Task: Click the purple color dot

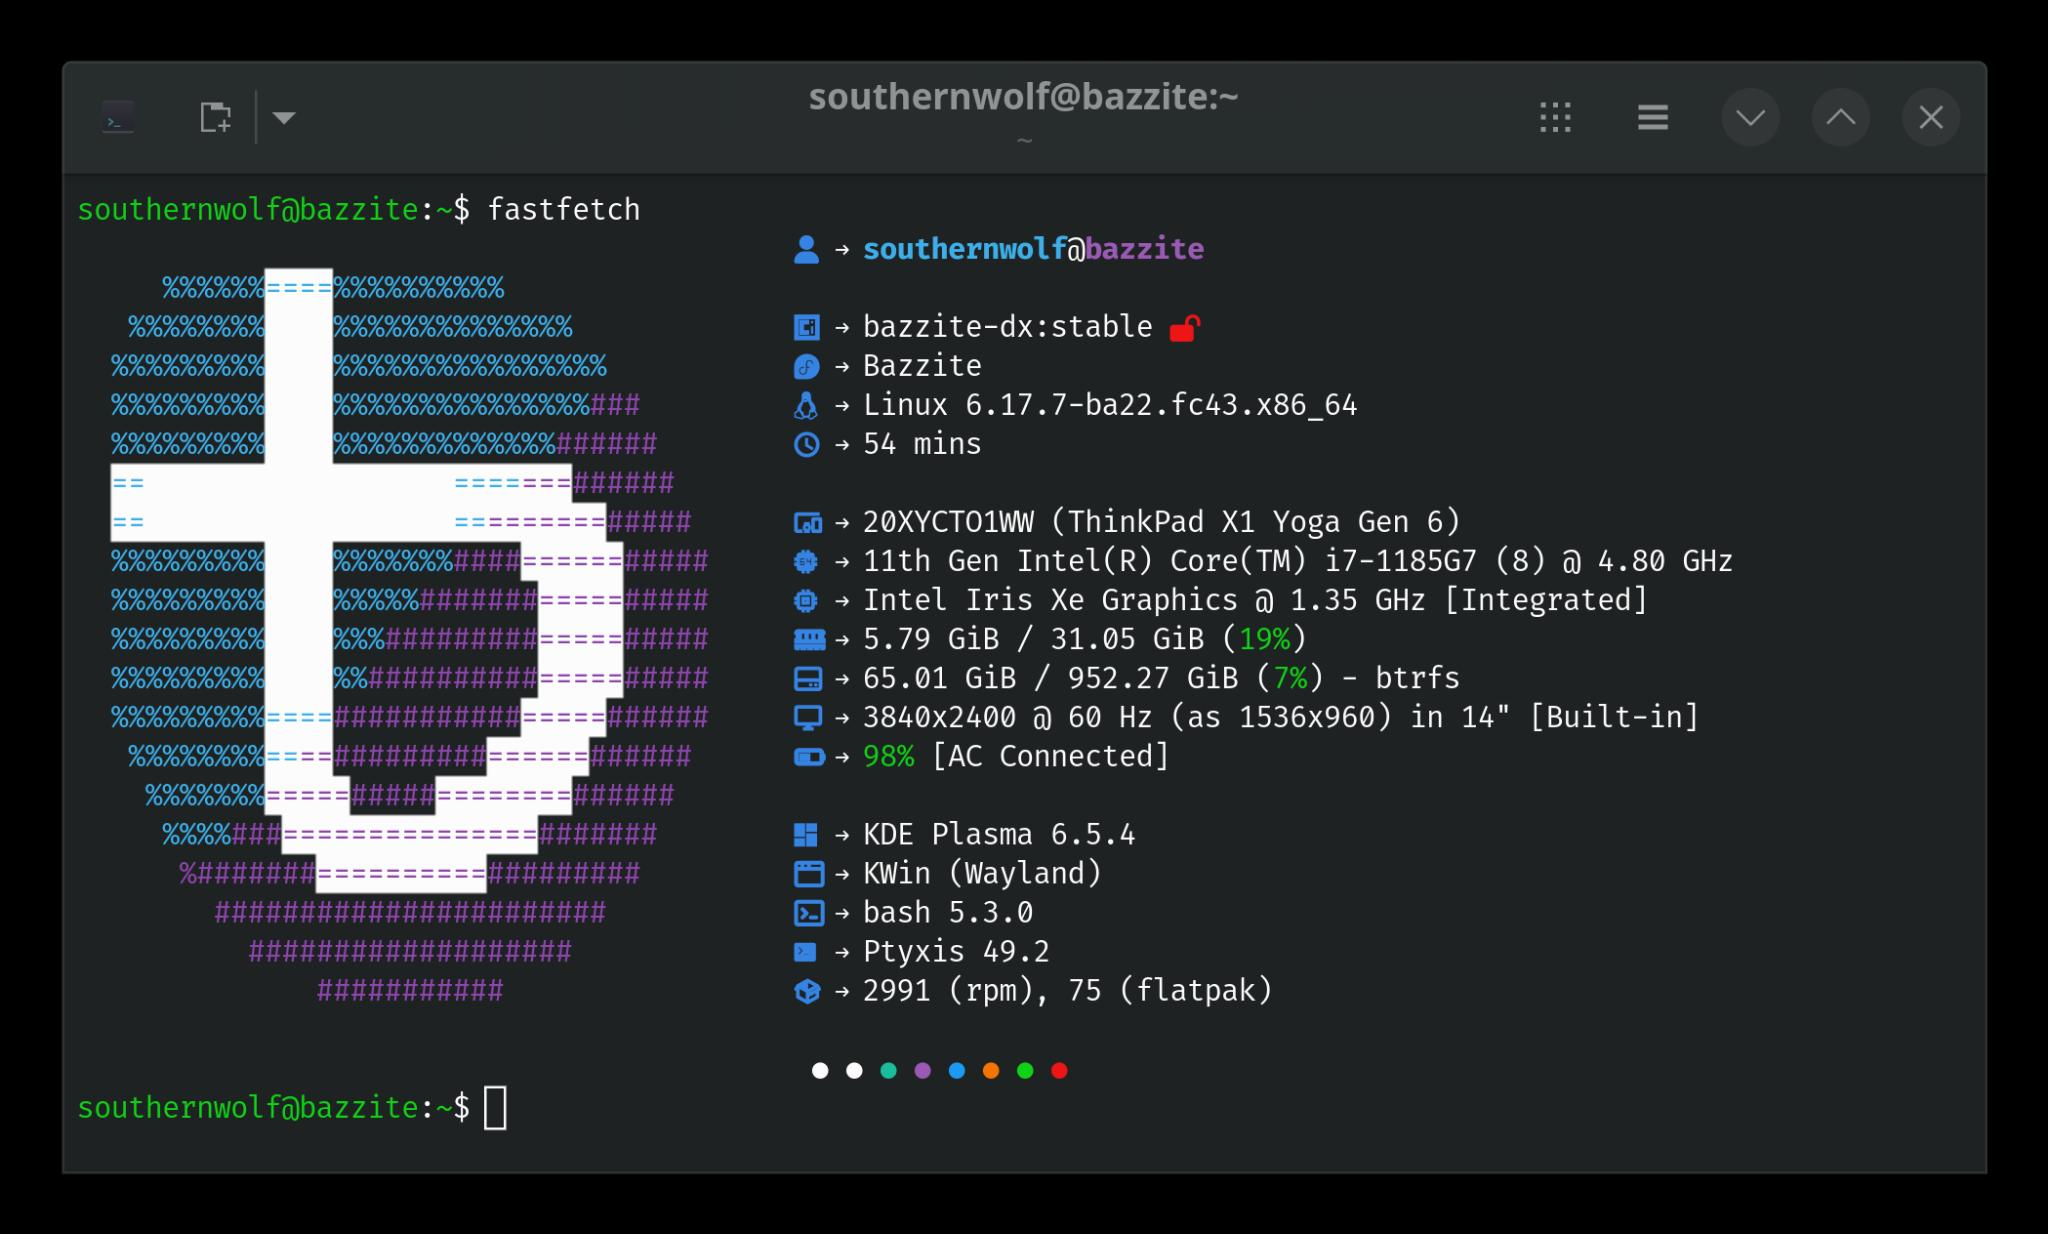Action: (922, 1071)
